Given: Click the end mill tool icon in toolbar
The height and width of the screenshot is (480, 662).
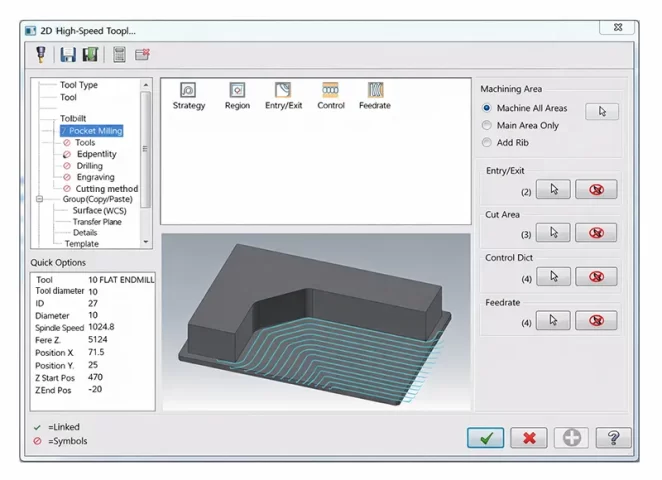Looking at the screenshot, I should 41,54.
